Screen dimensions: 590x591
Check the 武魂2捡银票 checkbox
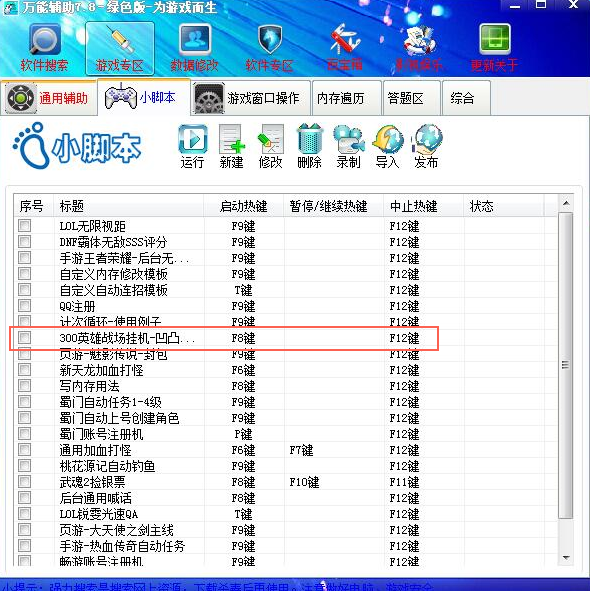[x=25, y=482]
